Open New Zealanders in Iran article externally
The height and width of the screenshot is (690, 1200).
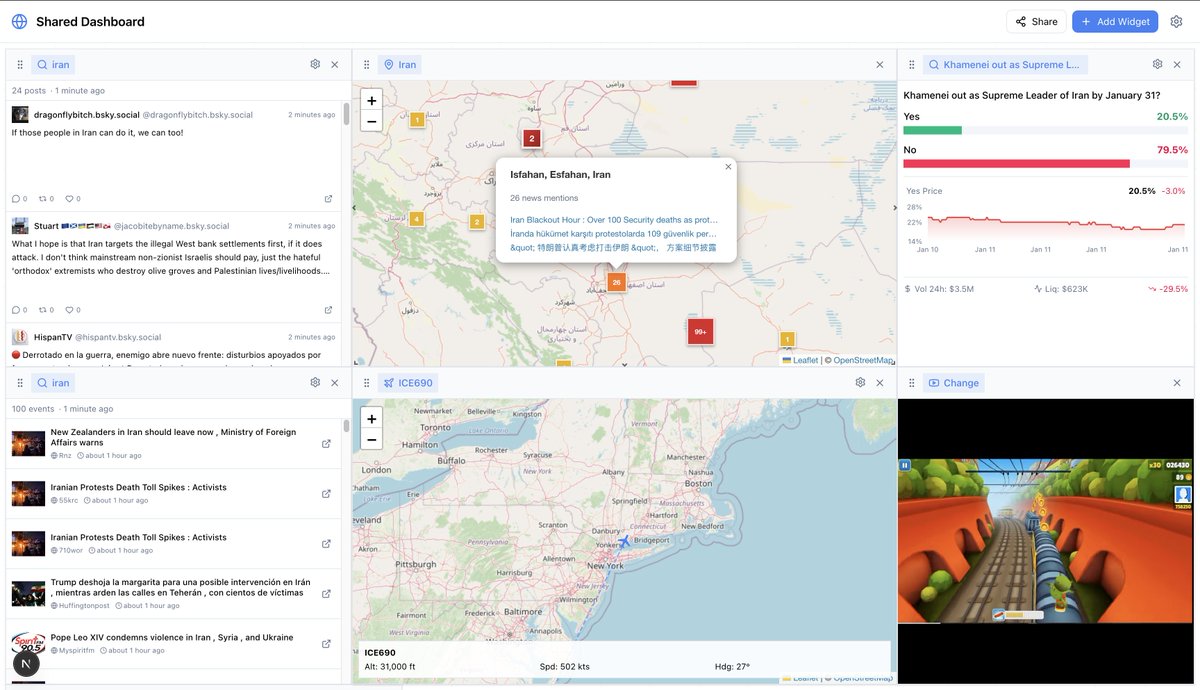tap(326, 444)
